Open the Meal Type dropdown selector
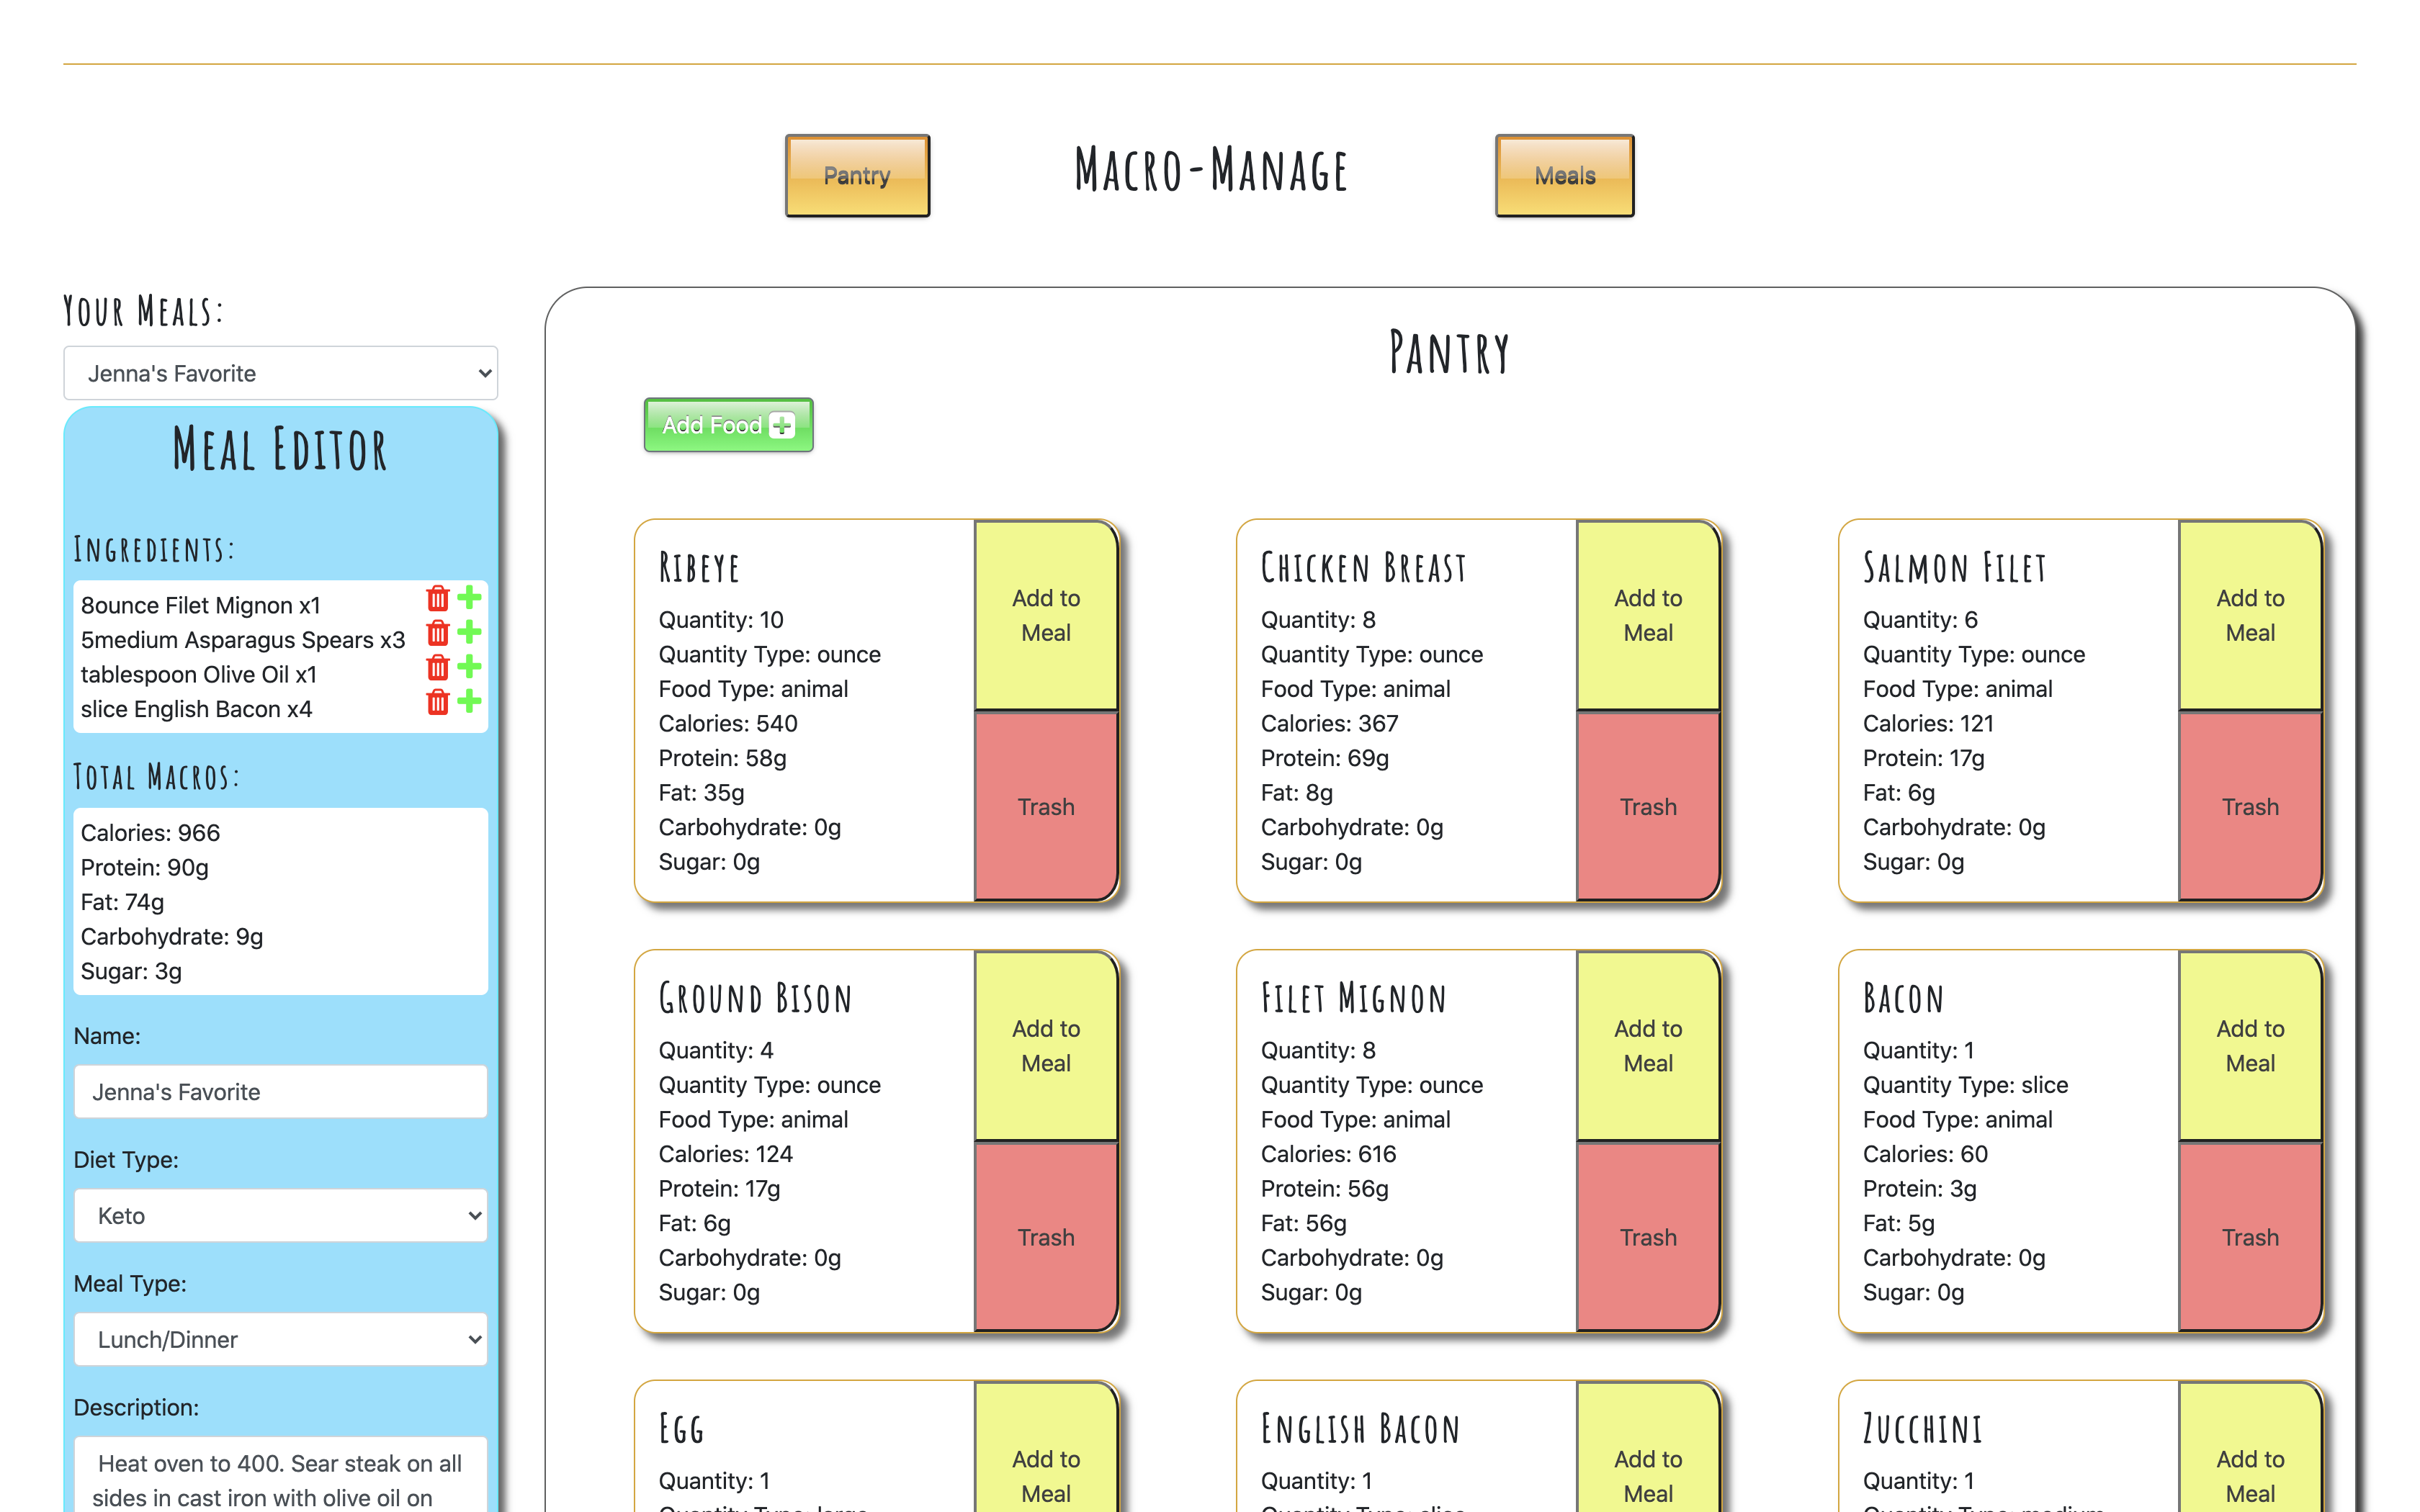 [x=284, y=1339]
